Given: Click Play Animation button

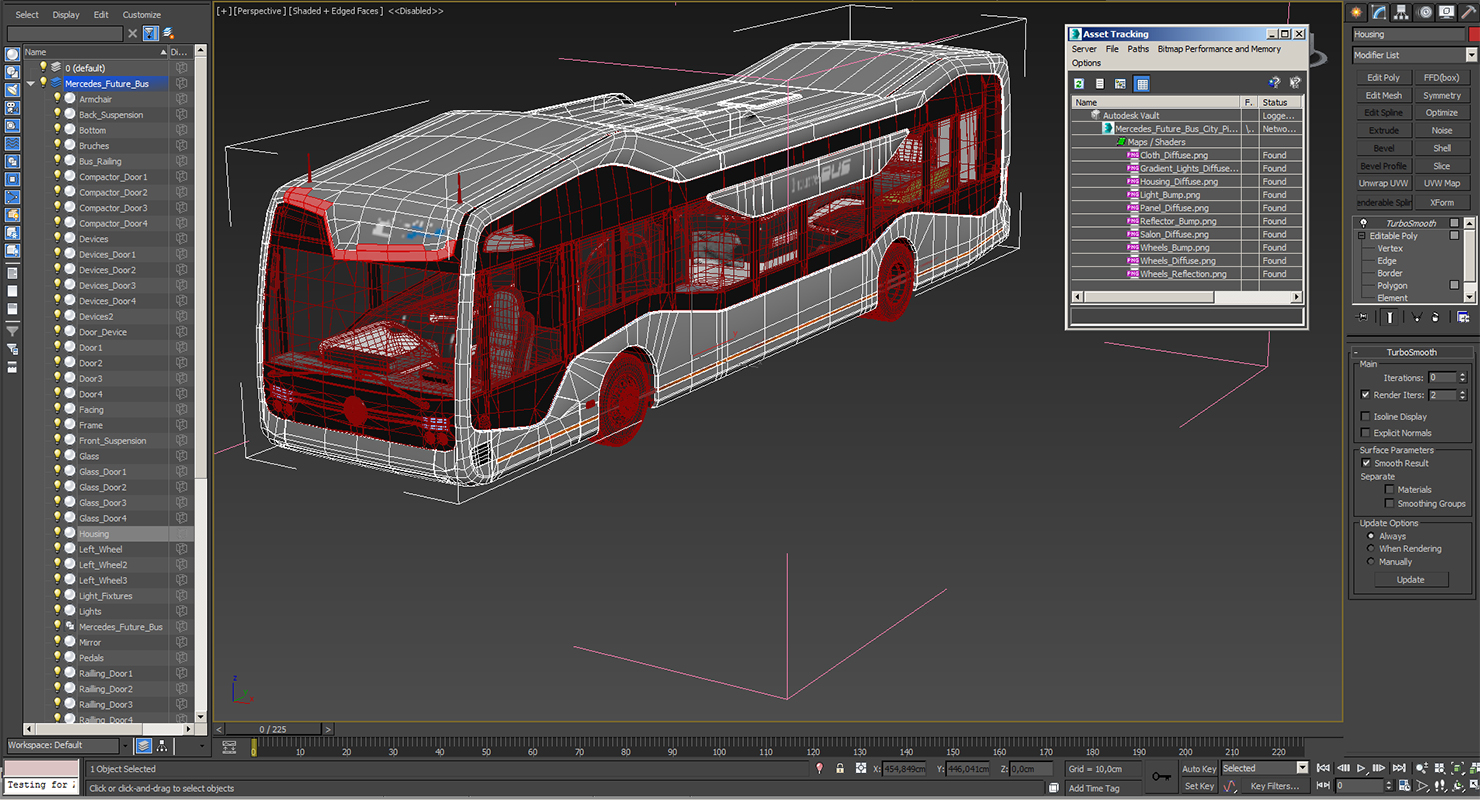Looking at the screenshot, I should [1361, 768].
